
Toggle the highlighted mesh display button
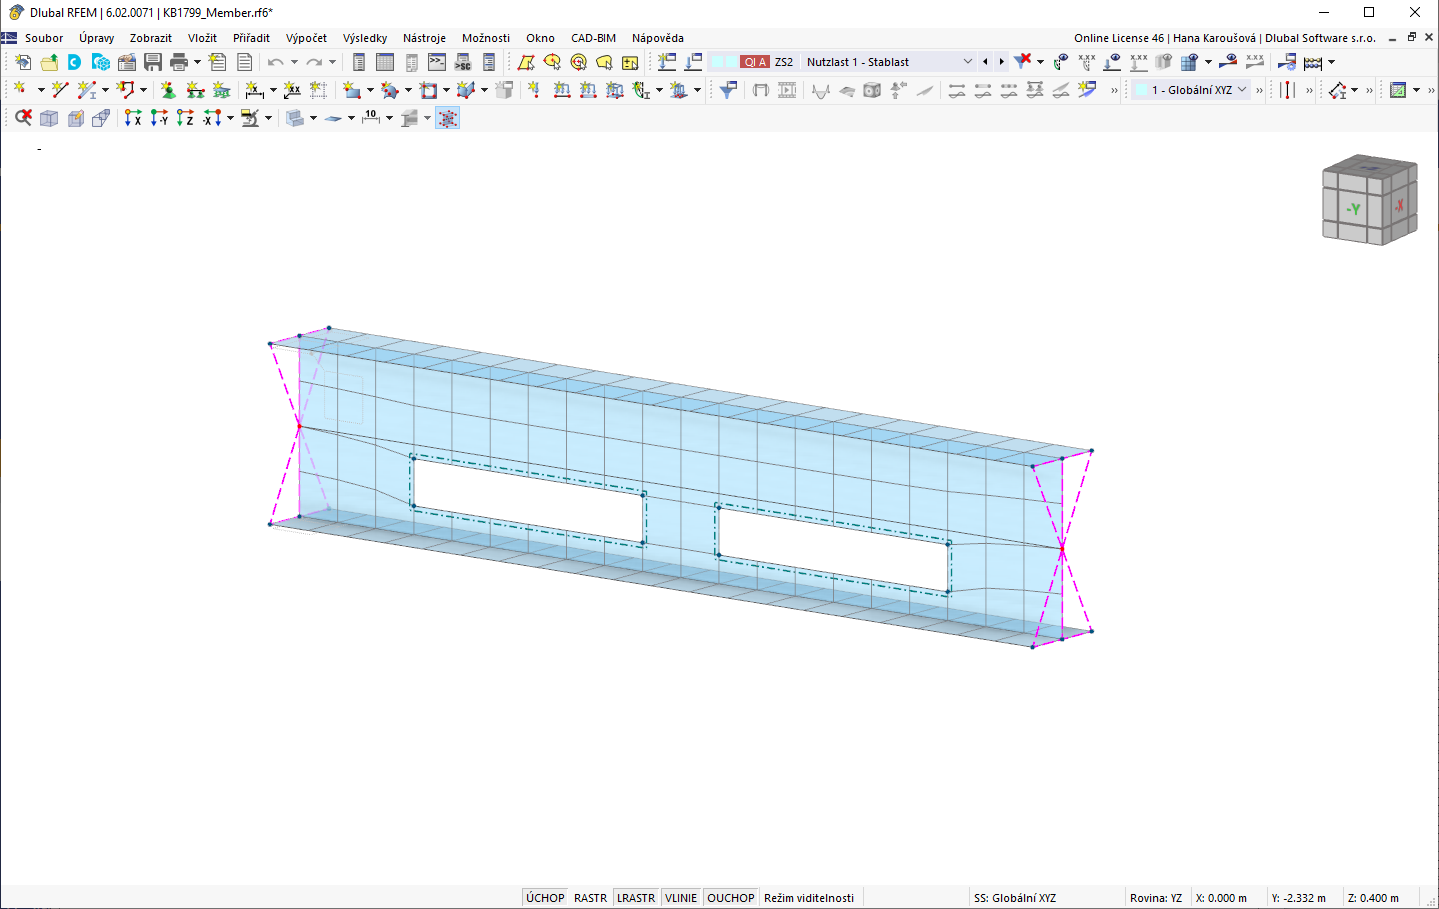447,118
